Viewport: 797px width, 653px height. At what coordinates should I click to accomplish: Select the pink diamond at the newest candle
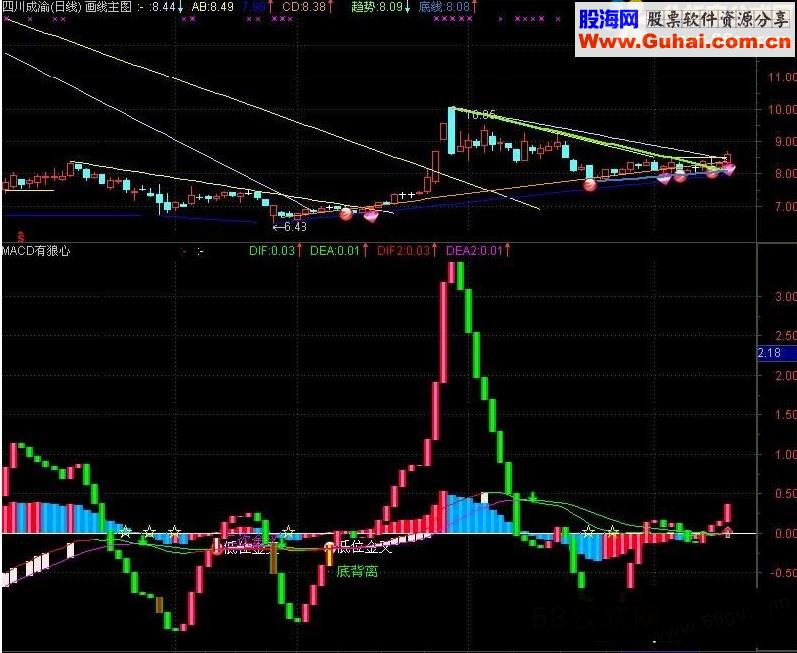729,169
